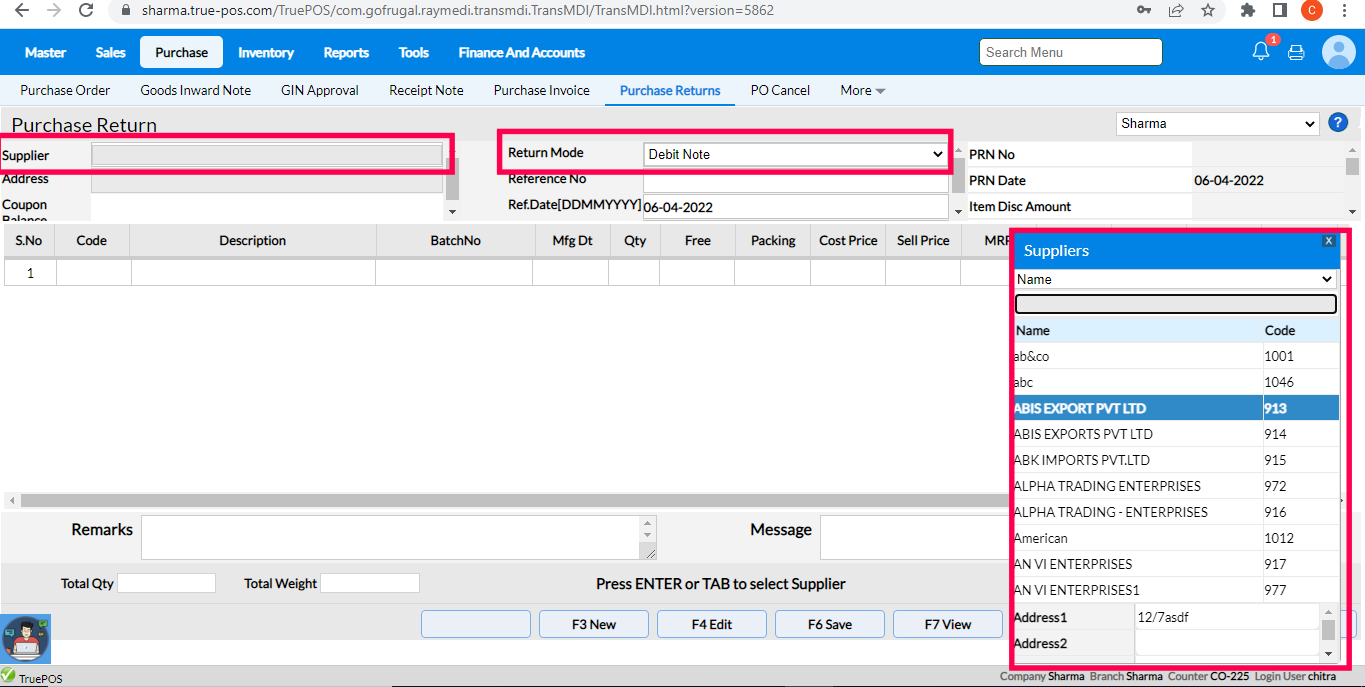Open Return Mode Debit Note dropdown
Image resolution: width=1365 pixels, height=687 pixels.
point(795,154)
